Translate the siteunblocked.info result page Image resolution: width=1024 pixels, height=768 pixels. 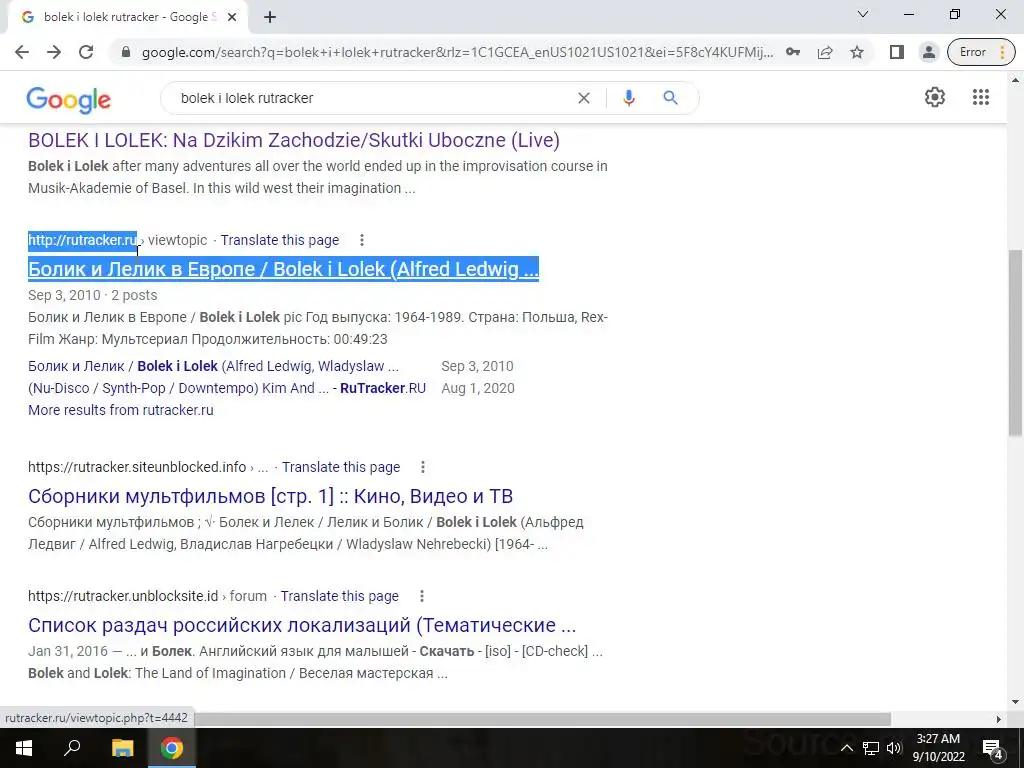(341, 468)
